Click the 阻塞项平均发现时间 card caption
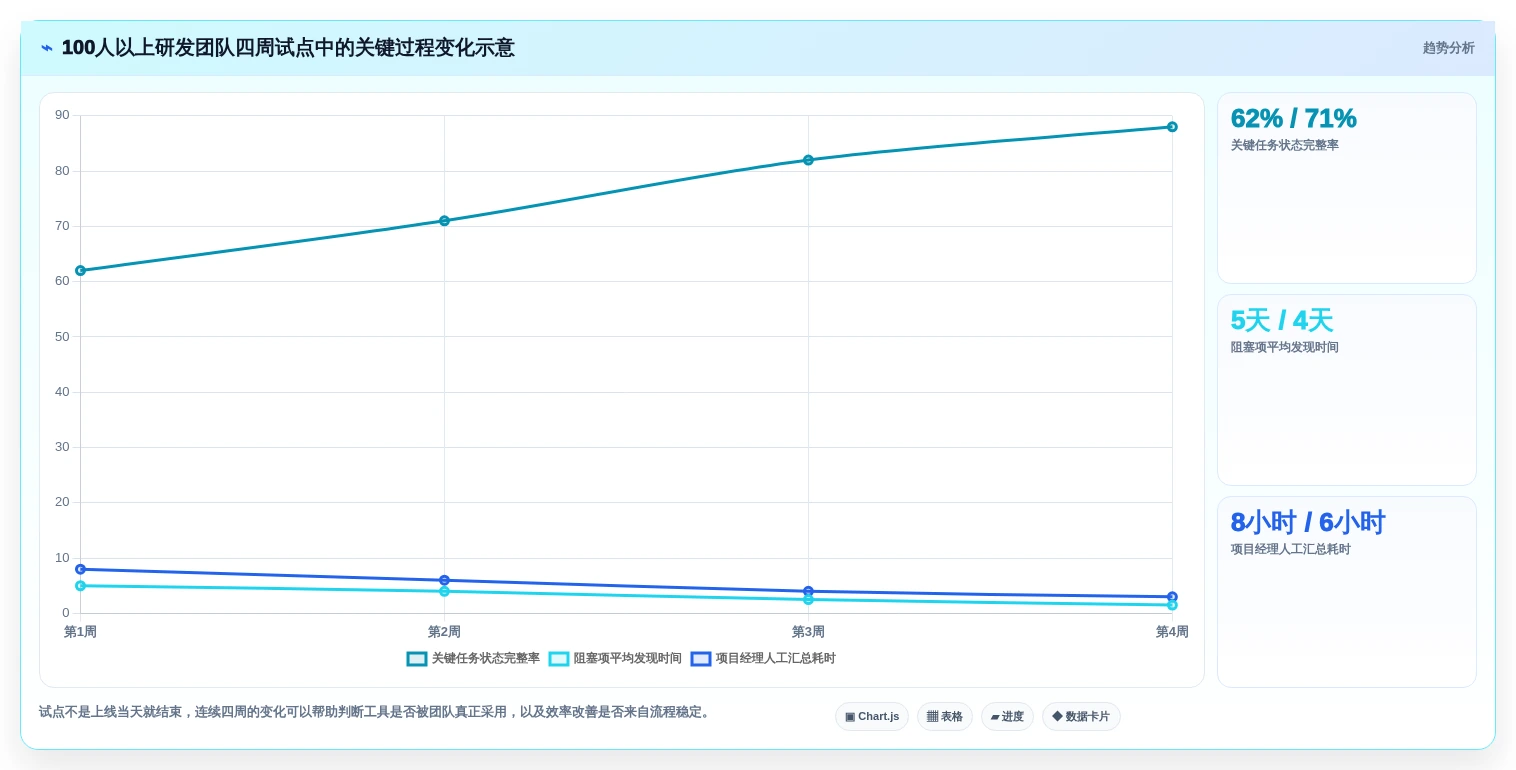Screen dimensions: 1516x770 click(1284, 347)
